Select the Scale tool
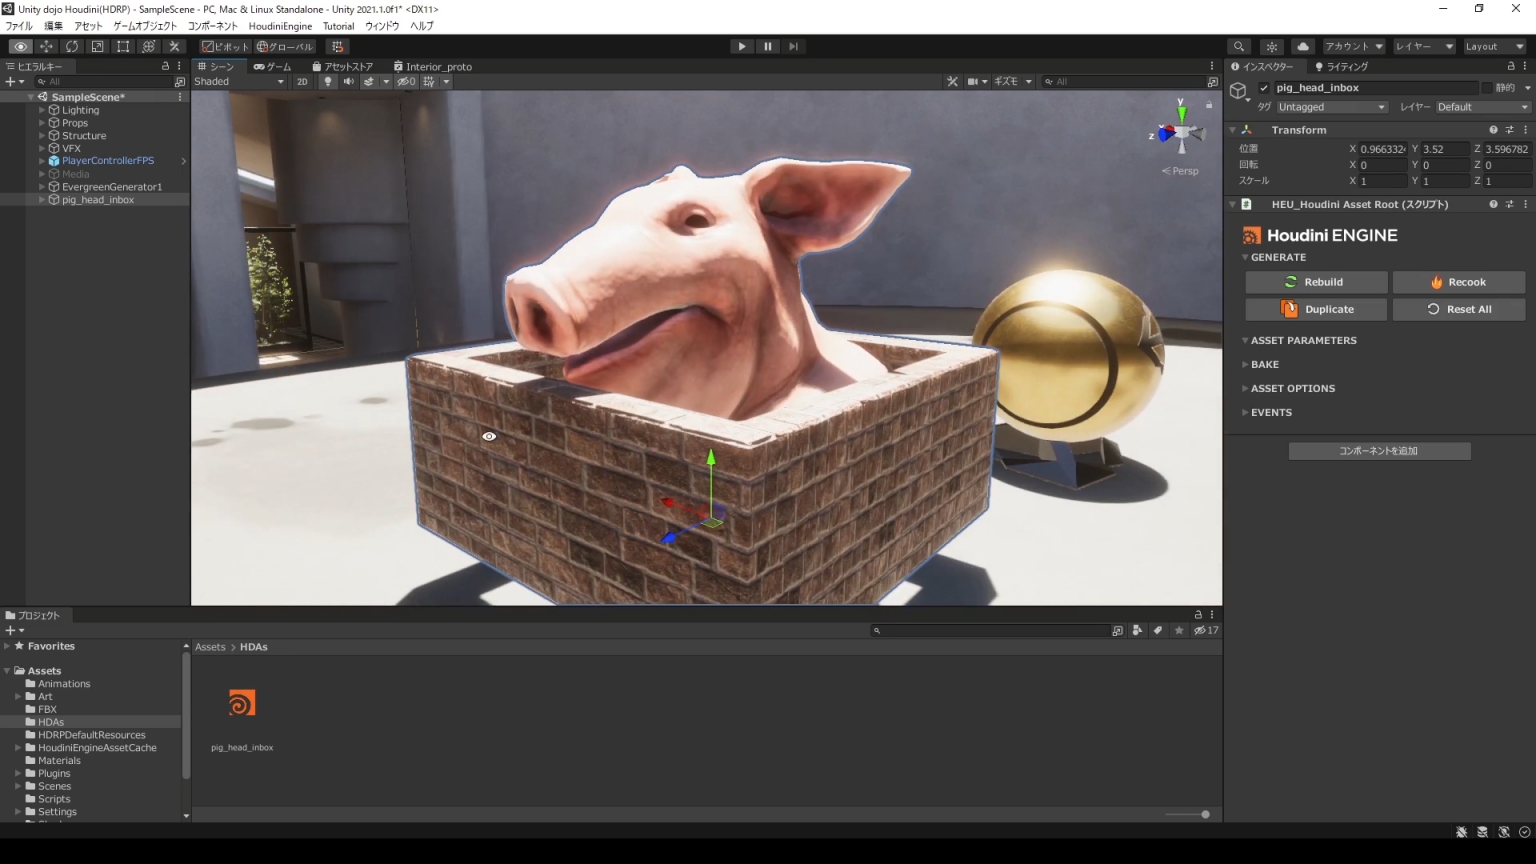Image resolution: width=1536 pixels, height=864 pixels. [97, 46]
